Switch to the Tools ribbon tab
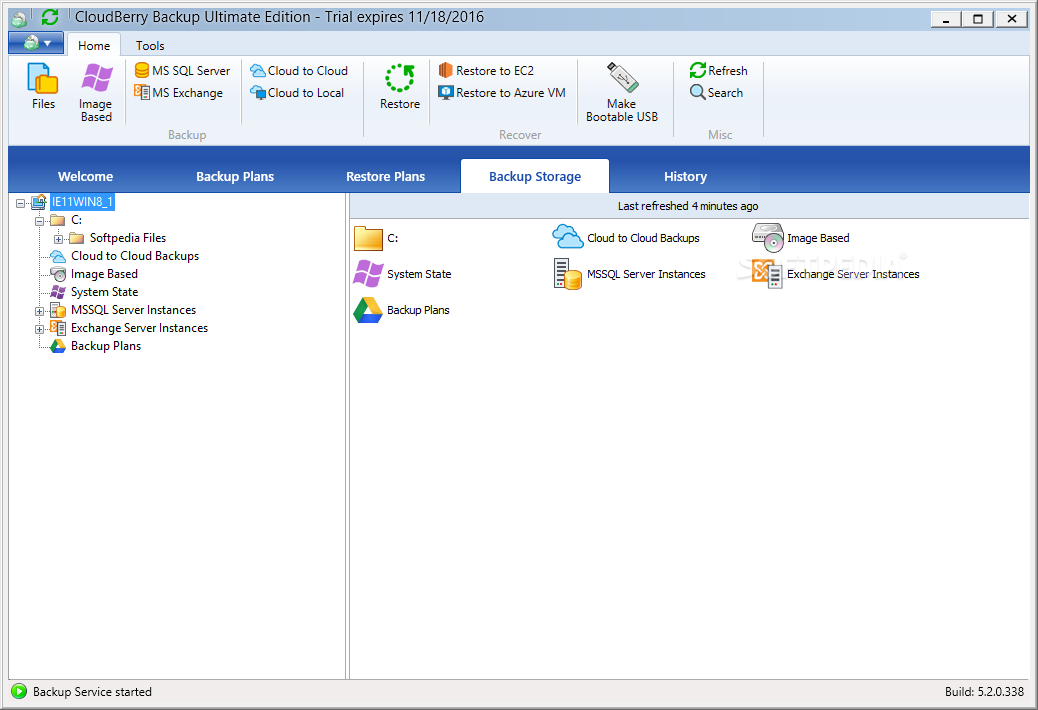This screenshot has width=1038, height=710. tap(150, 46)
